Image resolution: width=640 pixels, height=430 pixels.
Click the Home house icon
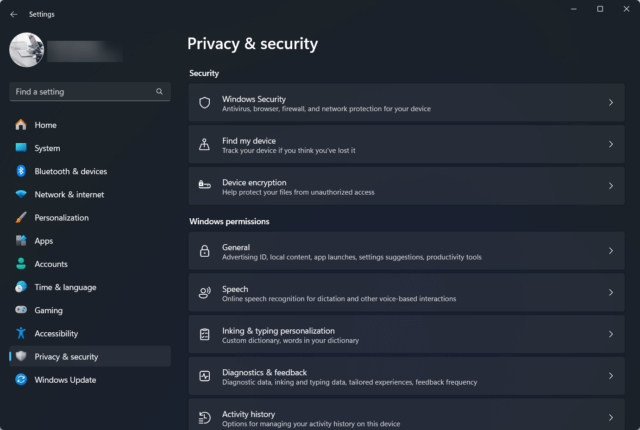pos(21,125)
